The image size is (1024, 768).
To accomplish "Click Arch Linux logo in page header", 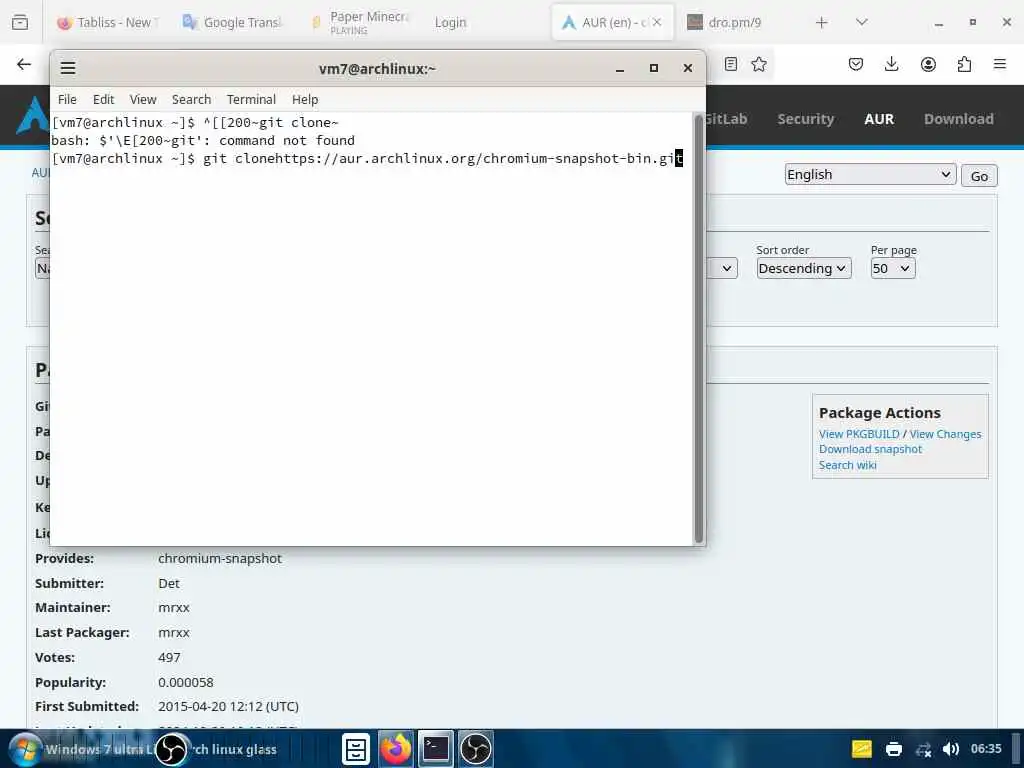I will (33, 115).
